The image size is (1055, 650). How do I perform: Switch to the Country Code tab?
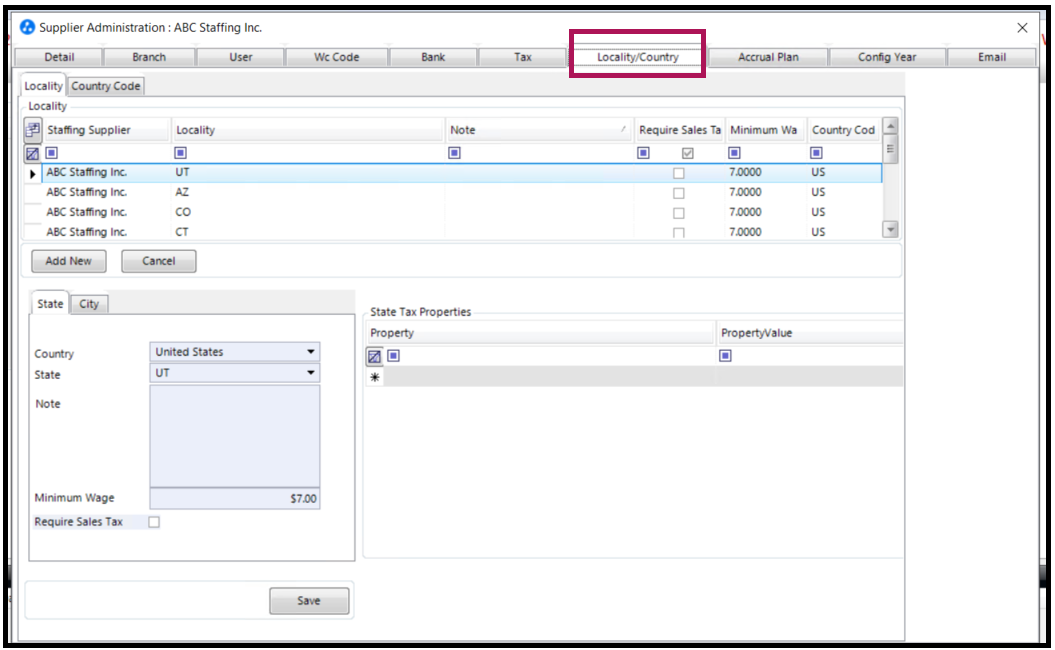(x=105, y=86)
